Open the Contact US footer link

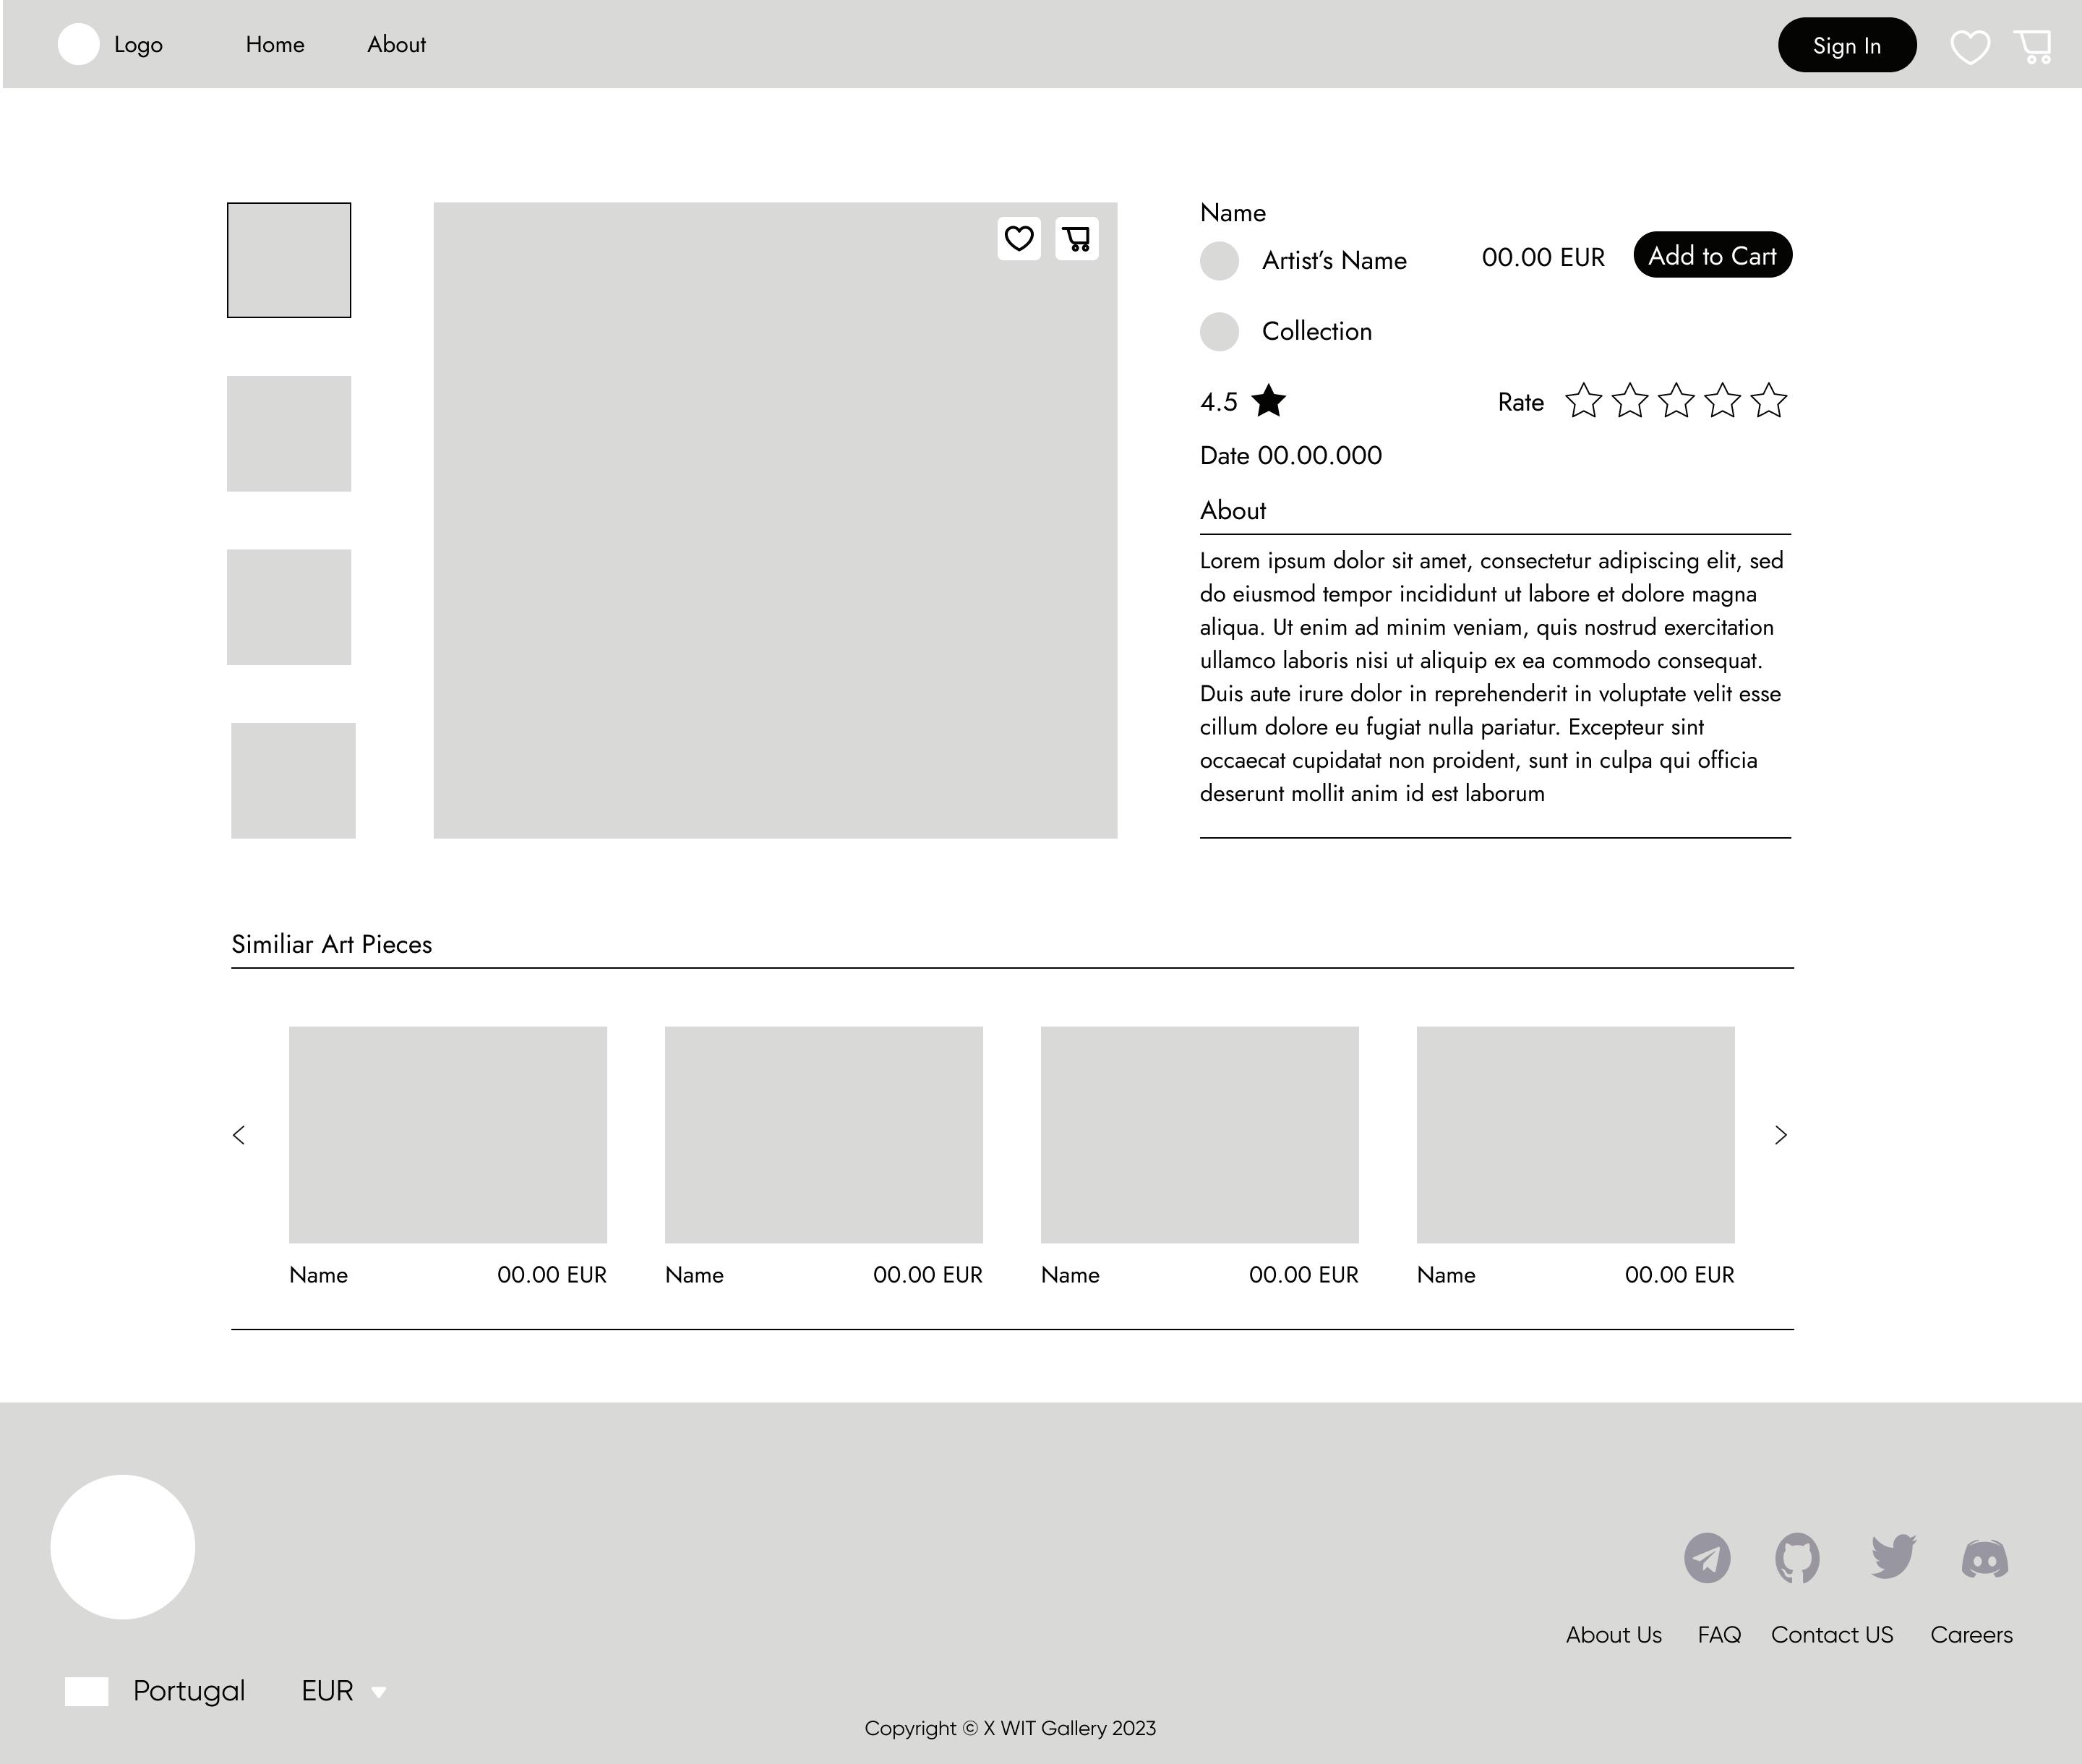tap(1832, 1635)
